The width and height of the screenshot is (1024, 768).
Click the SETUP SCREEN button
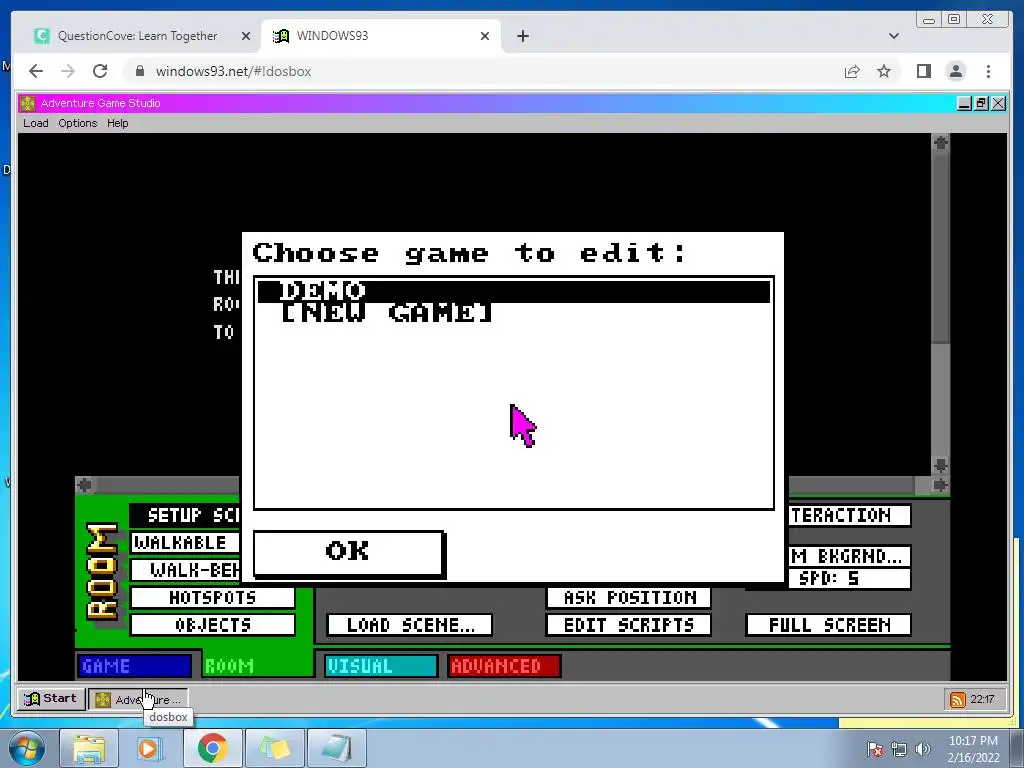point(185,515)
